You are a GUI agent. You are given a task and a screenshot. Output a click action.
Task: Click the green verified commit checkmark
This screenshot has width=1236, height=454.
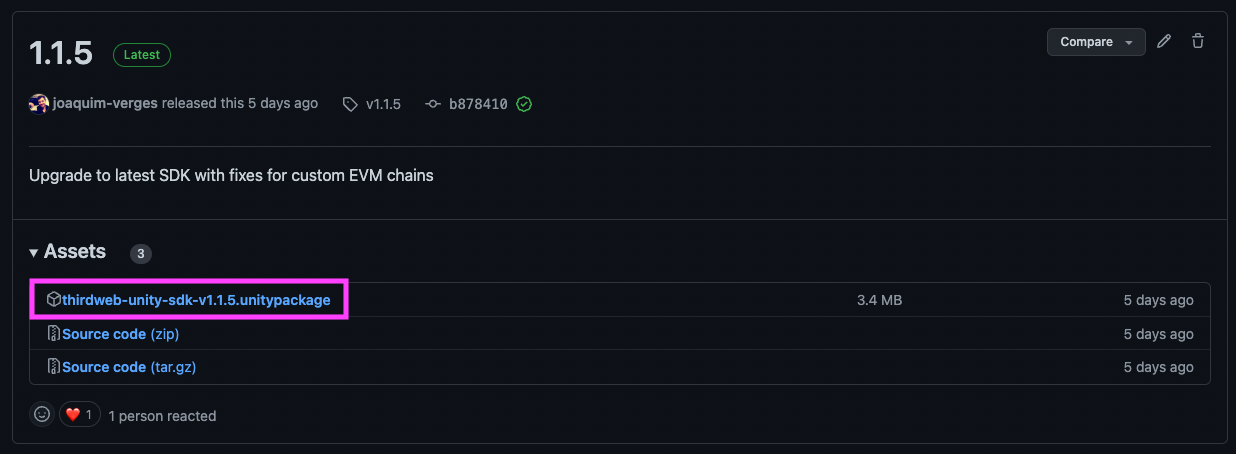pos(524,104)
